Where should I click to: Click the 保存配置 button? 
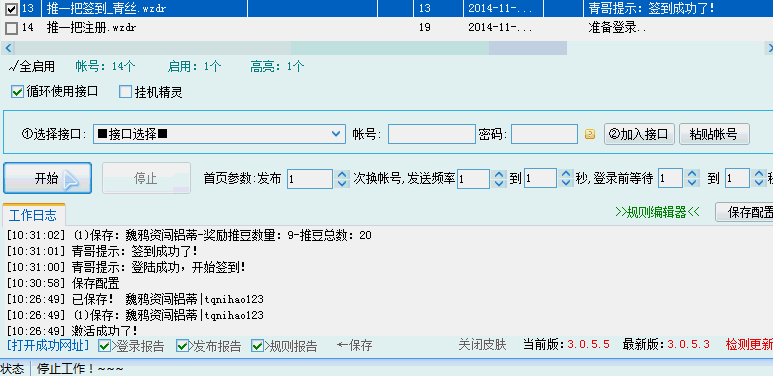pyautogui.click(x=745, y=212)
